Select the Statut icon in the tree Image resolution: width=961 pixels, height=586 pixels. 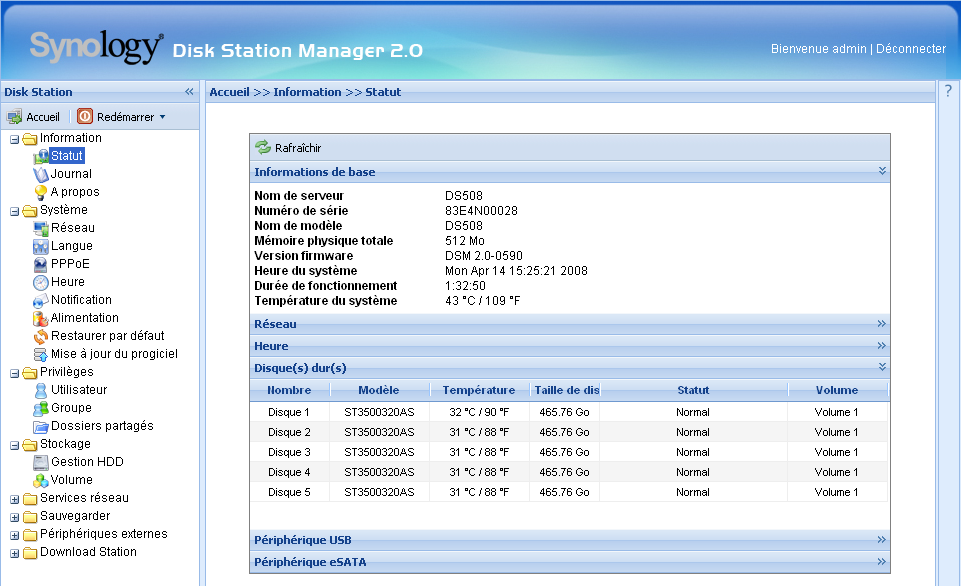pos(40,156)
